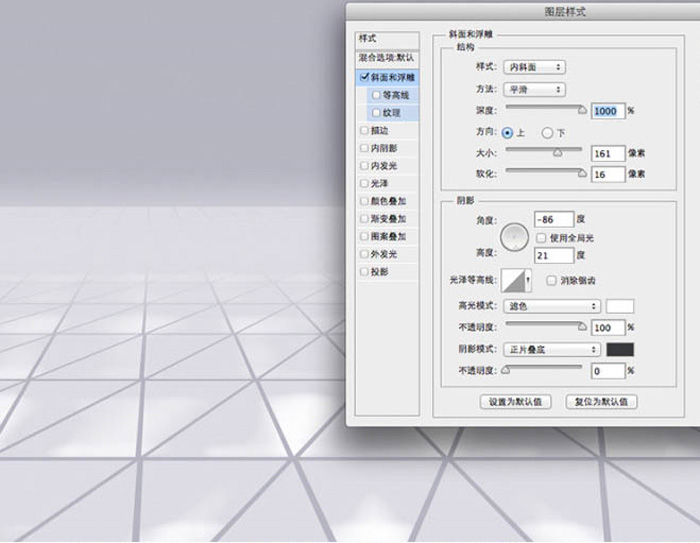Click the angle dial control
The width and height of the screenshot is (700, 543).
click(x=514, y=236)
